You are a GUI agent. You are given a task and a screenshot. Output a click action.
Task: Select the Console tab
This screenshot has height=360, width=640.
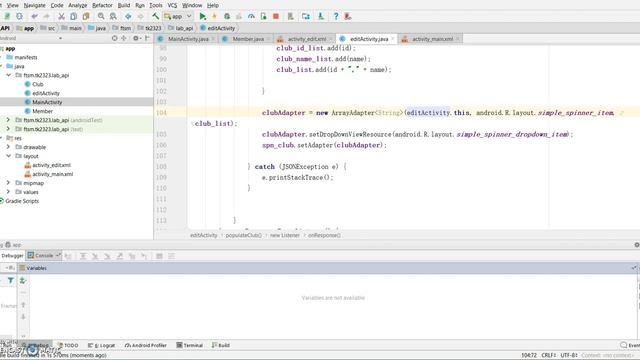point(44,256)
